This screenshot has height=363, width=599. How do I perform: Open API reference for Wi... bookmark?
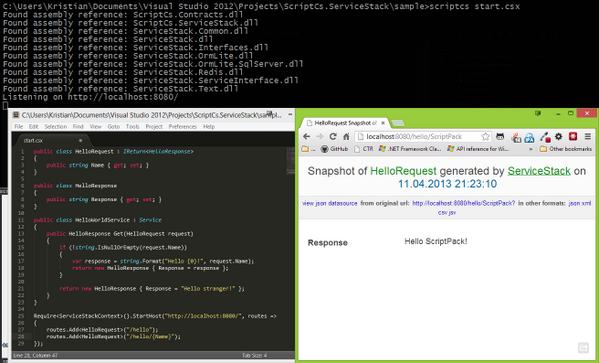pos(478,149)
